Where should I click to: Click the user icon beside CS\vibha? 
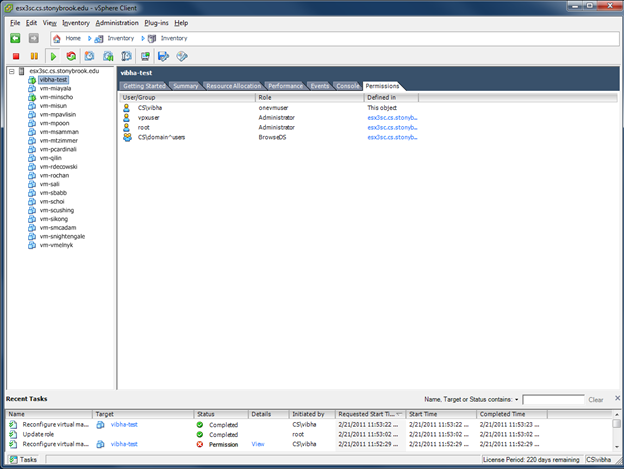(127, 108)
